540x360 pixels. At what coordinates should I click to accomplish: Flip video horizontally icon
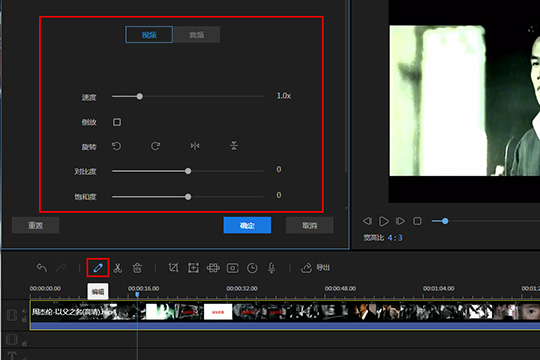point(195,146)
